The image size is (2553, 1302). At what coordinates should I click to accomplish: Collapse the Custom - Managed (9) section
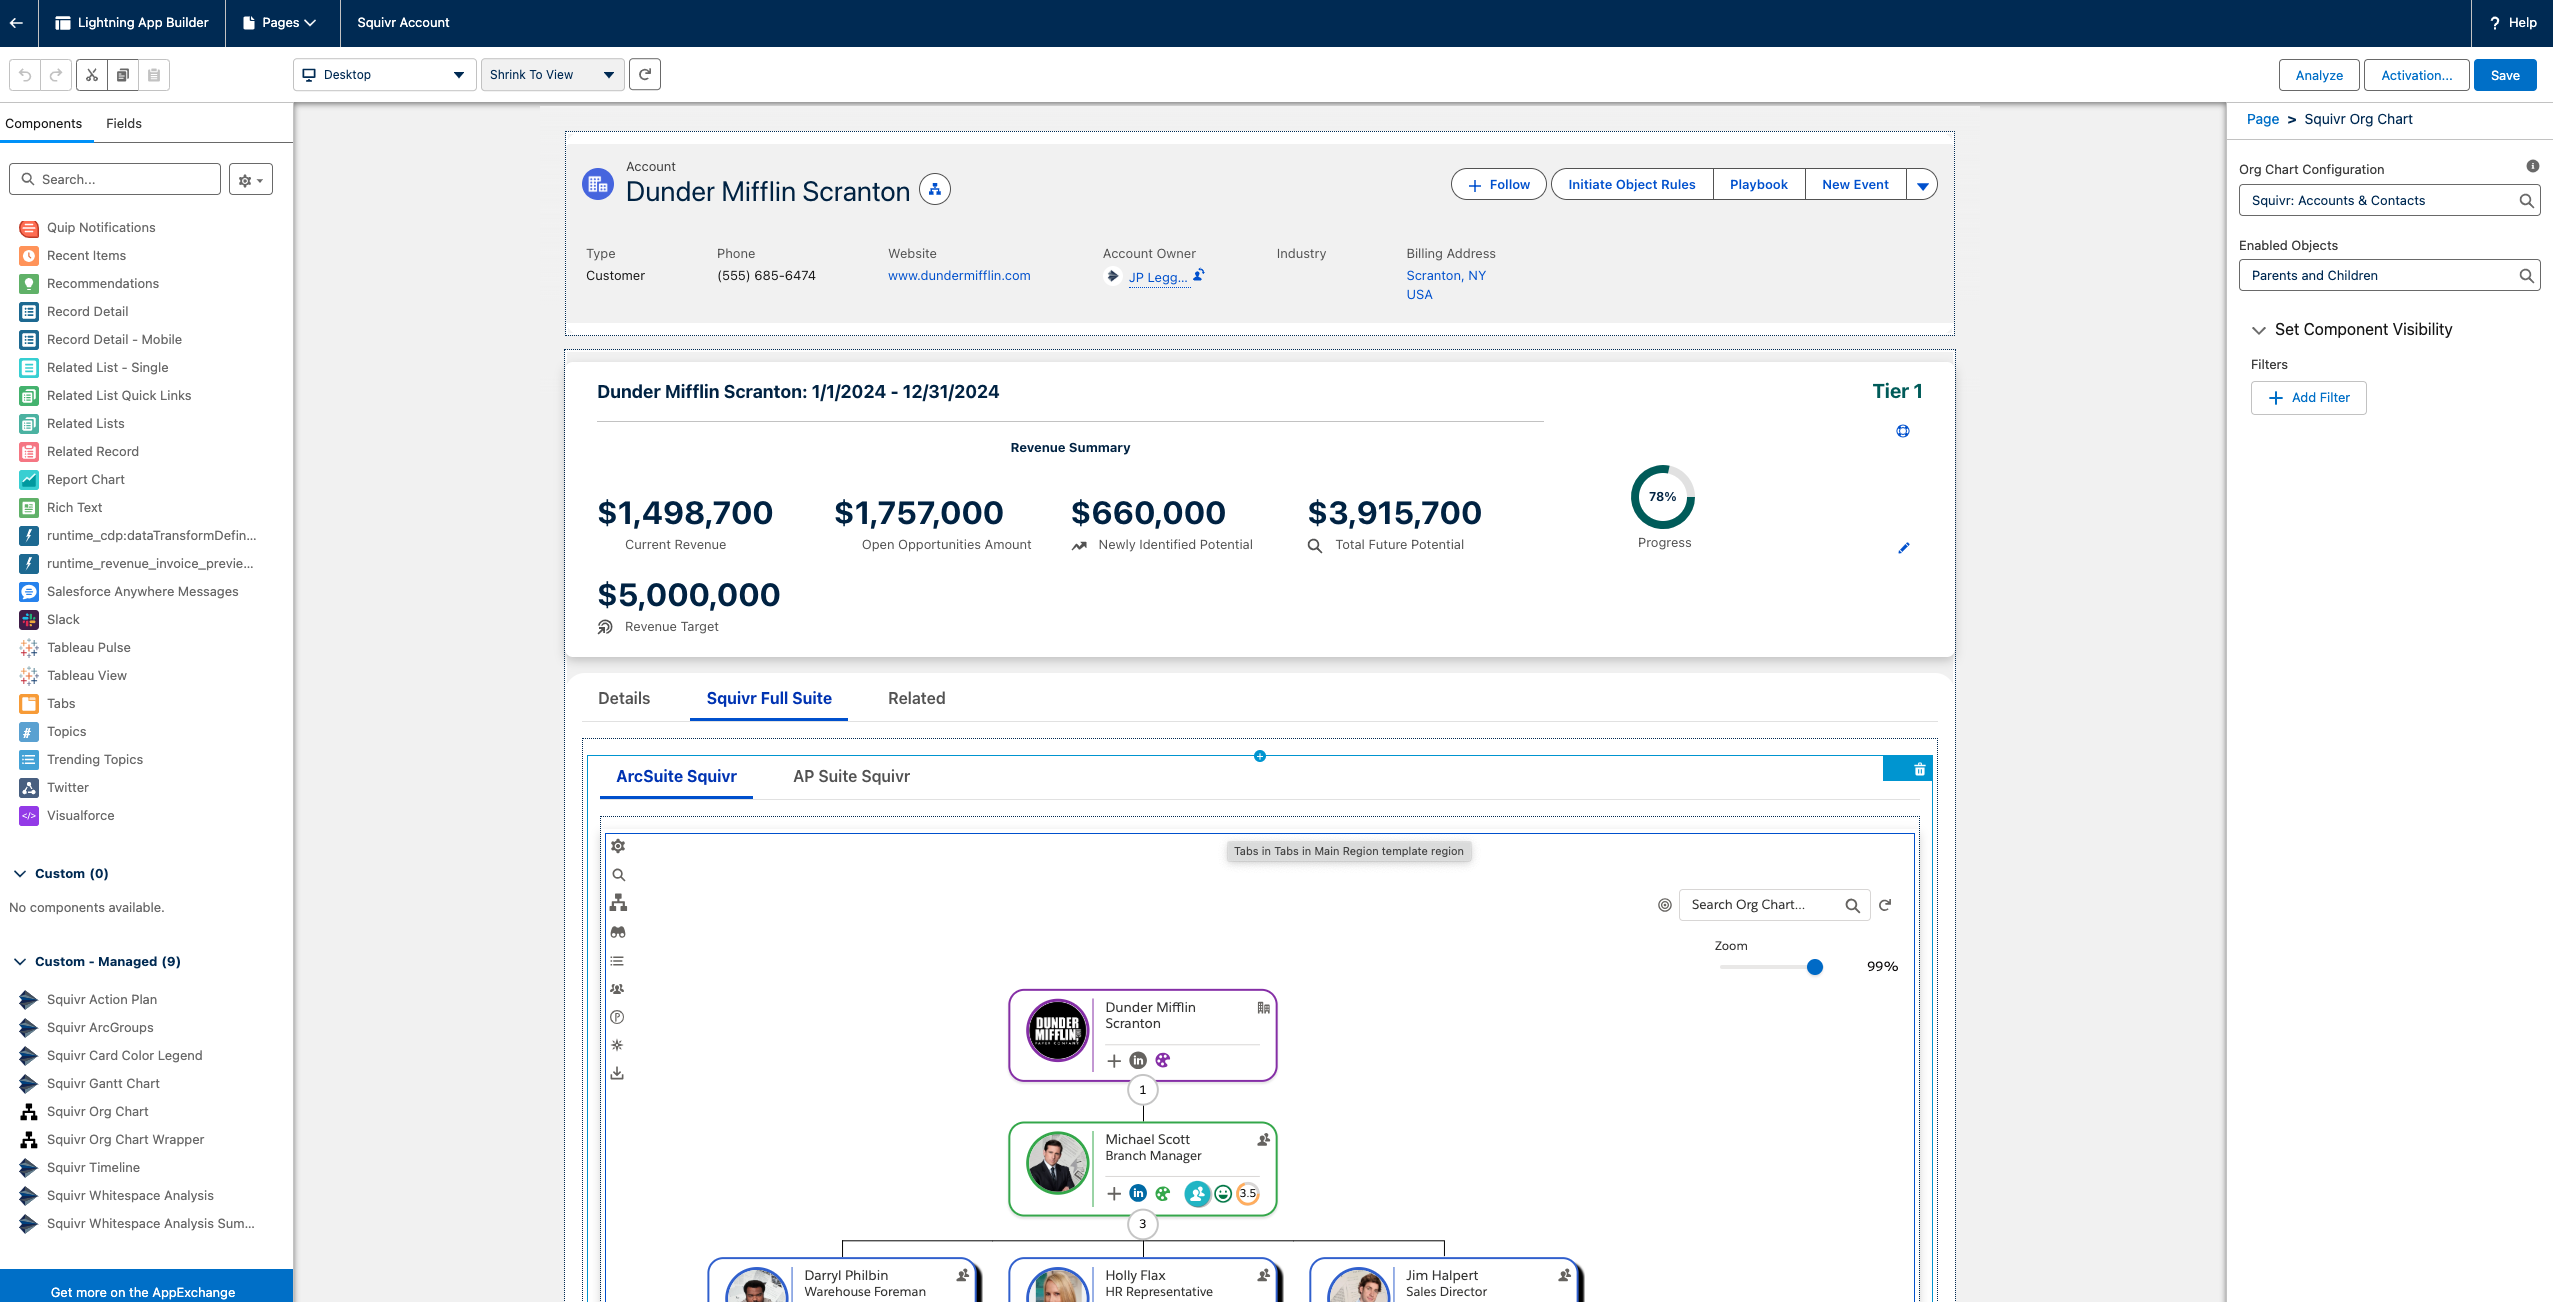pos(20,962)
